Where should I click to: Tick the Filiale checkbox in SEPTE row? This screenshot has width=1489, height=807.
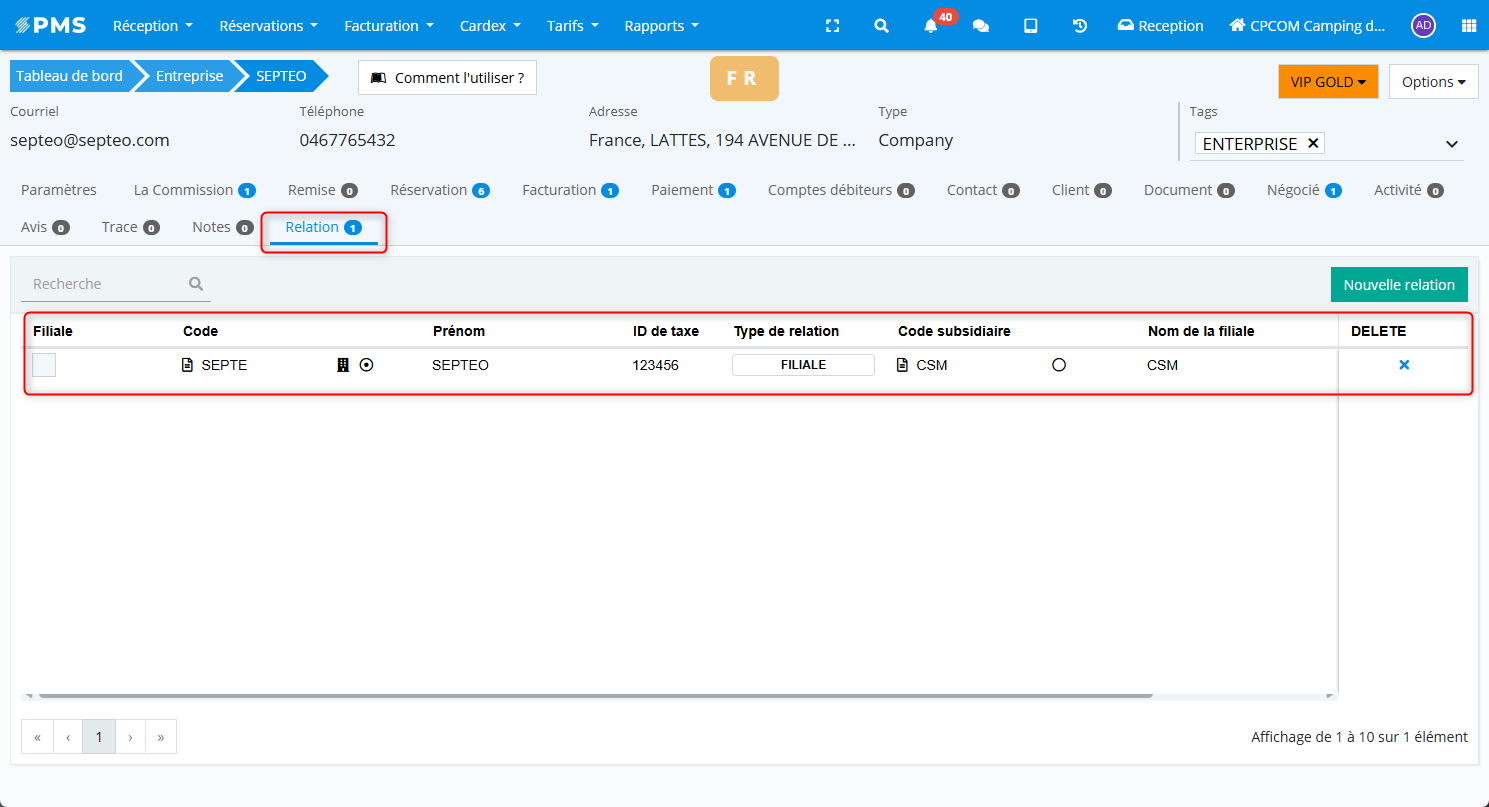pos(44,365)
